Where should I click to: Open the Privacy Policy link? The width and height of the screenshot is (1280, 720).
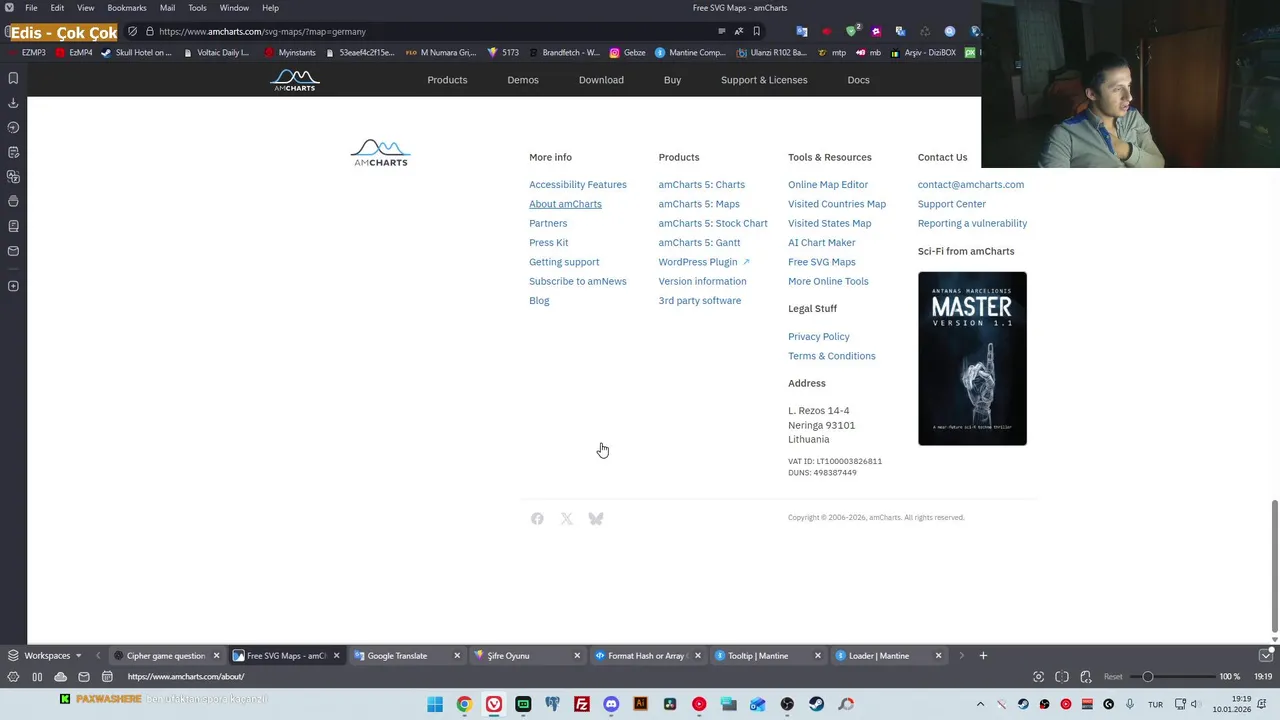[819, 337]
